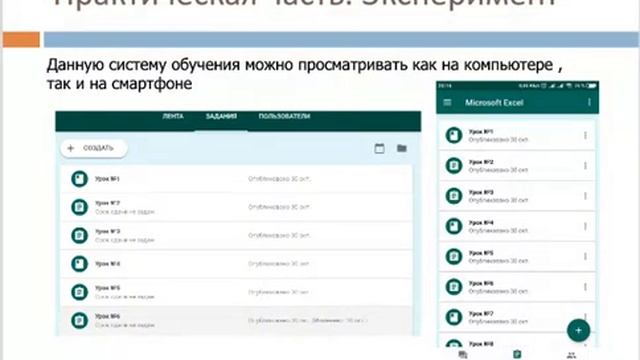Open three-dot menu for phone Урок №1
The width and height of the screenshot is (640, 360).
pos(585,136)
